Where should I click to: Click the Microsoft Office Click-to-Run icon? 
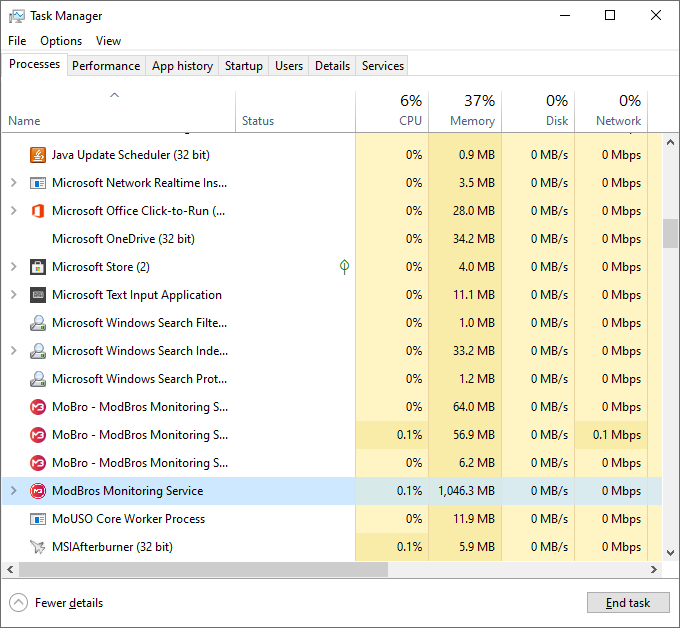click(x=38, y=211)
